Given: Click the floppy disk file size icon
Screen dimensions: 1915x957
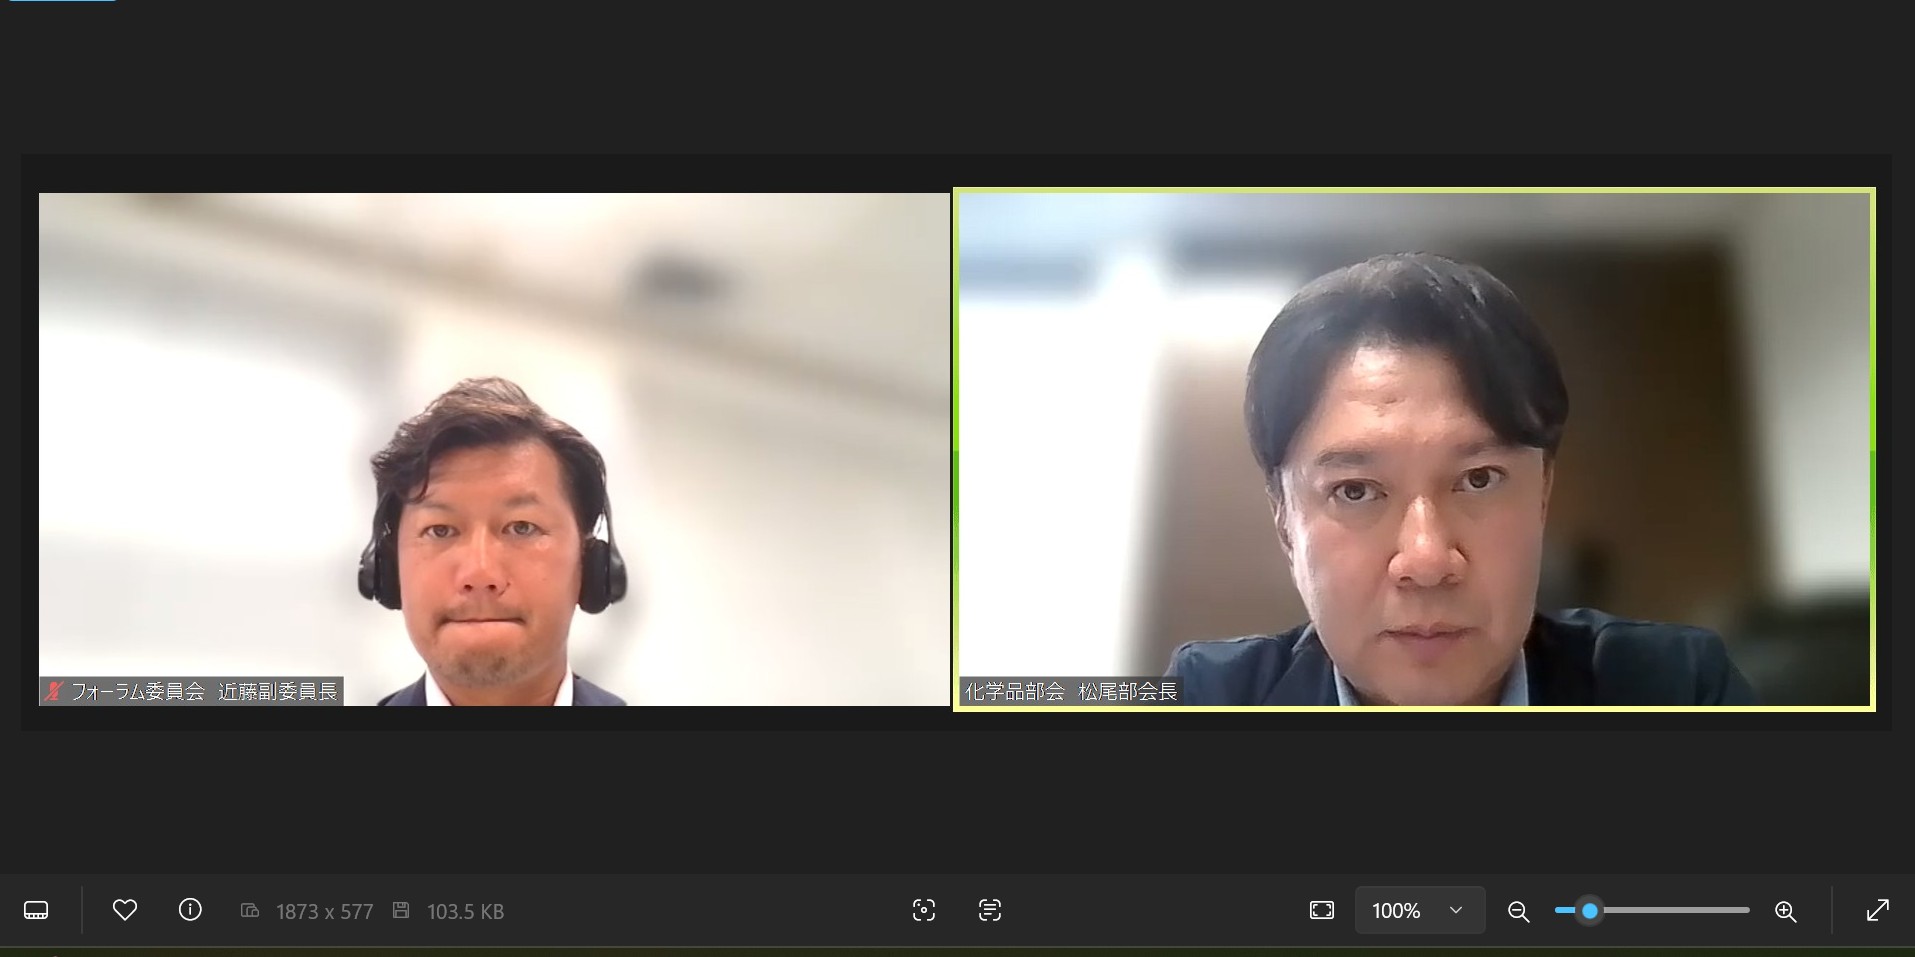Looking at the screenshot, I should [x=402, y=910].
